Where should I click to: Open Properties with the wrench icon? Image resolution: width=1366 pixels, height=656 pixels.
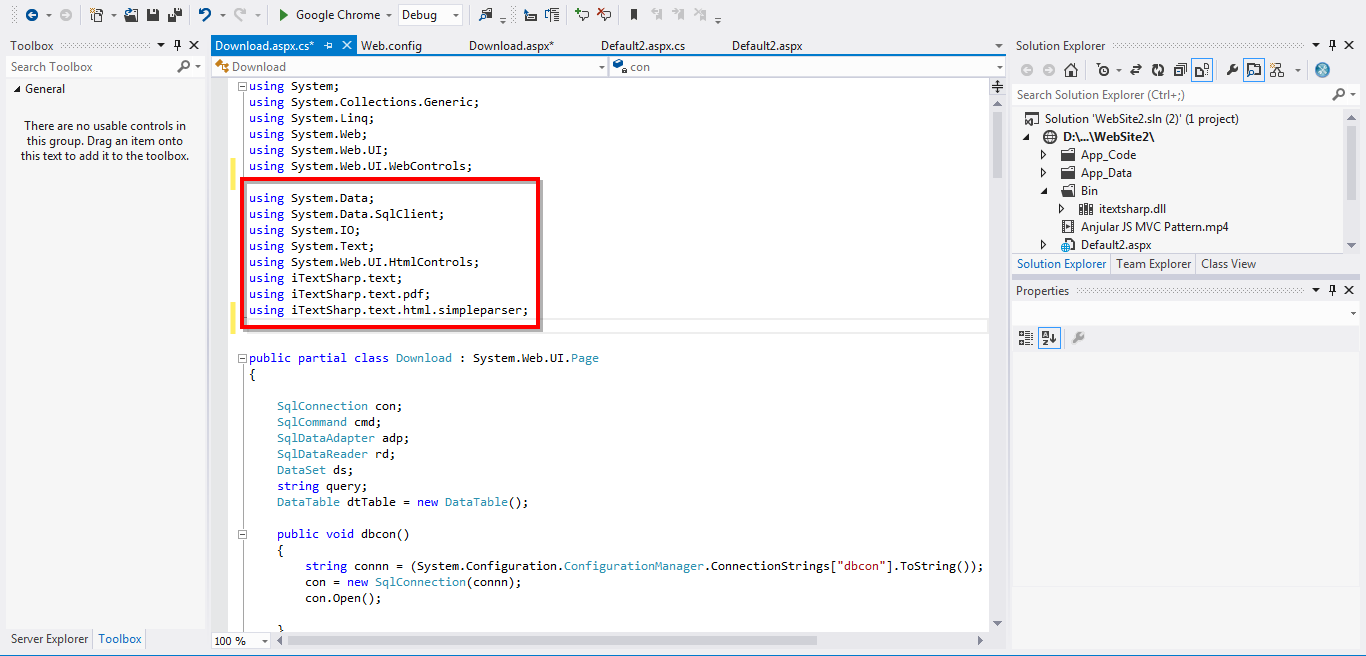coord(1232,70)
